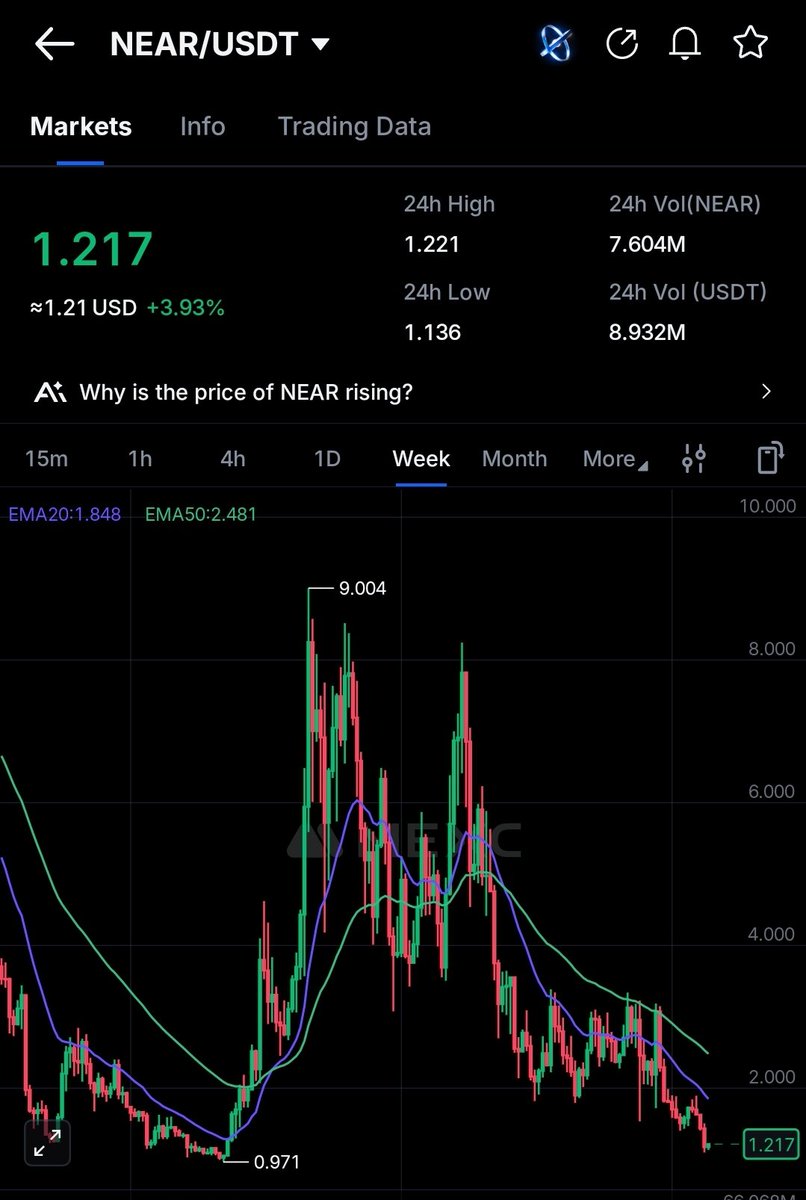Open the Info tab
The image size is (806, 1200).
pos(202,126)
